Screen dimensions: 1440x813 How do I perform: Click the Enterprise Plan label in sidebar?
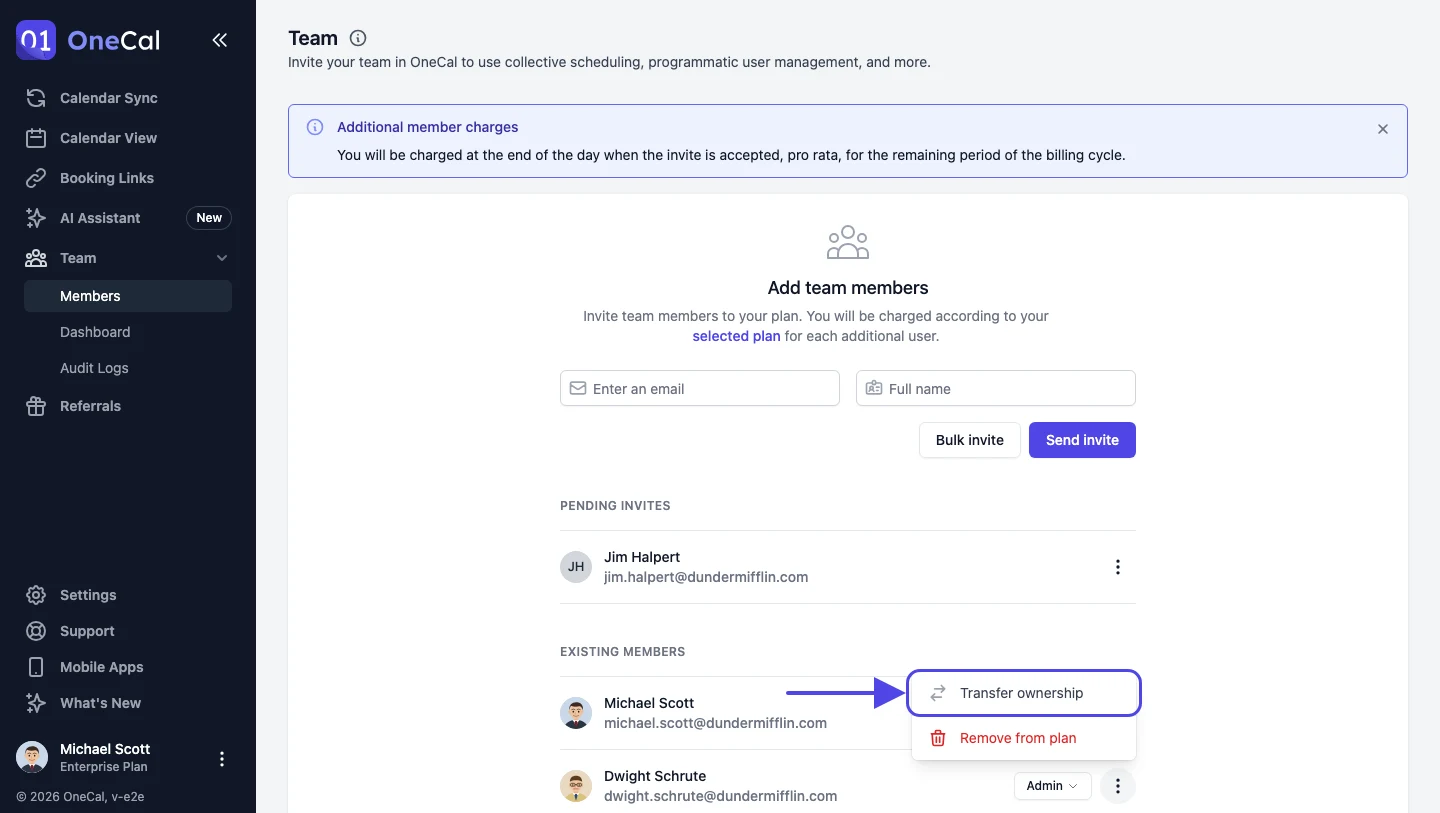click(104, 767)
